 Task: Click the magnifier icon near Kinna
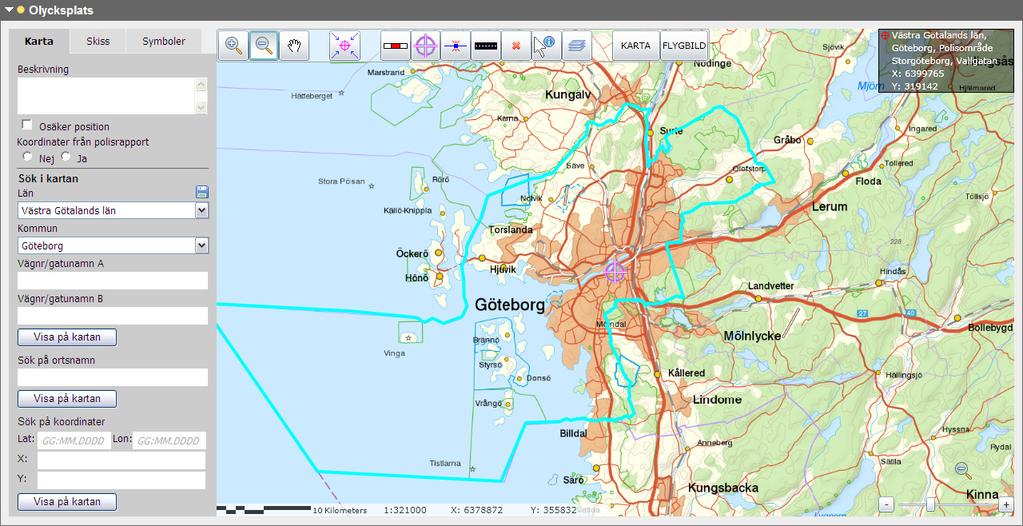962,469
